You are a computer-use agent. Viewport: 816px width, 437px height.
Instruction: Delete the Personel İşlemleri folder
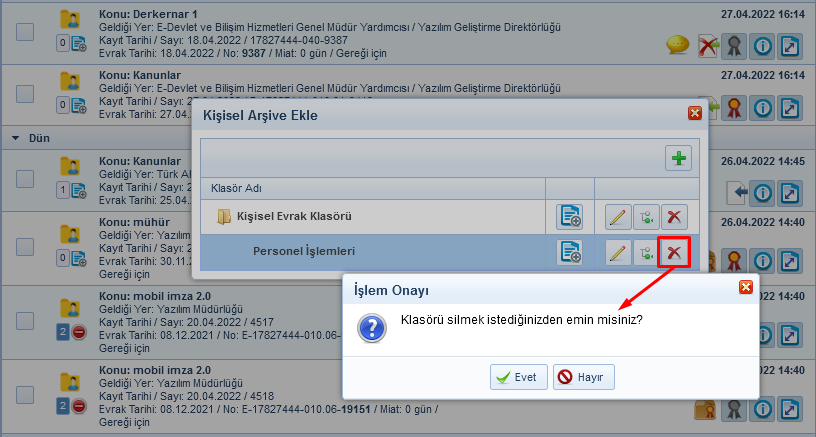[674, 253]
